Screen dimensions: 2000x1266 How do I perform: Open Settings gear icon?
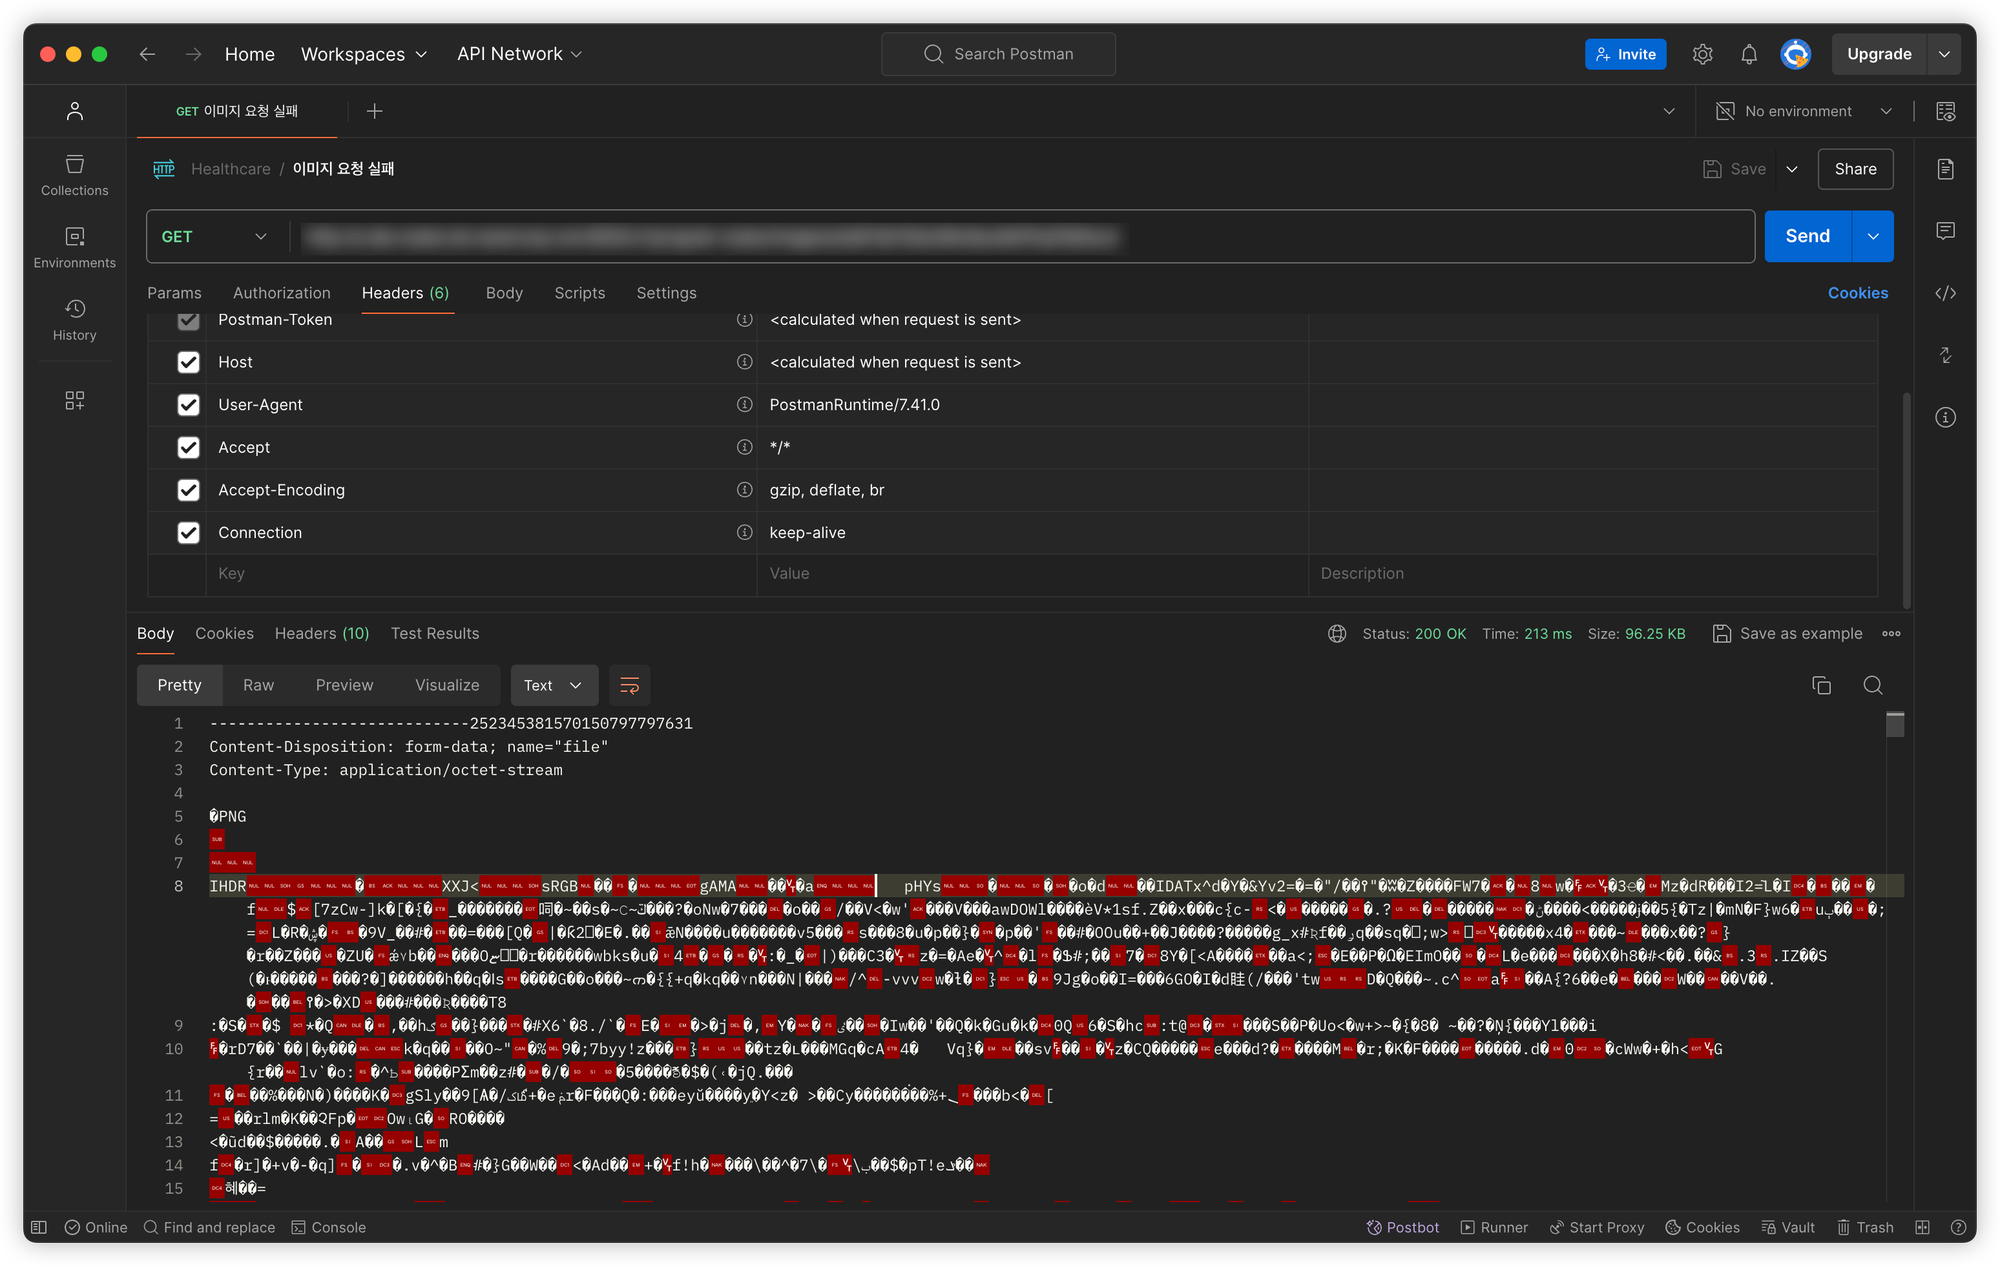tap(1702, 54)
